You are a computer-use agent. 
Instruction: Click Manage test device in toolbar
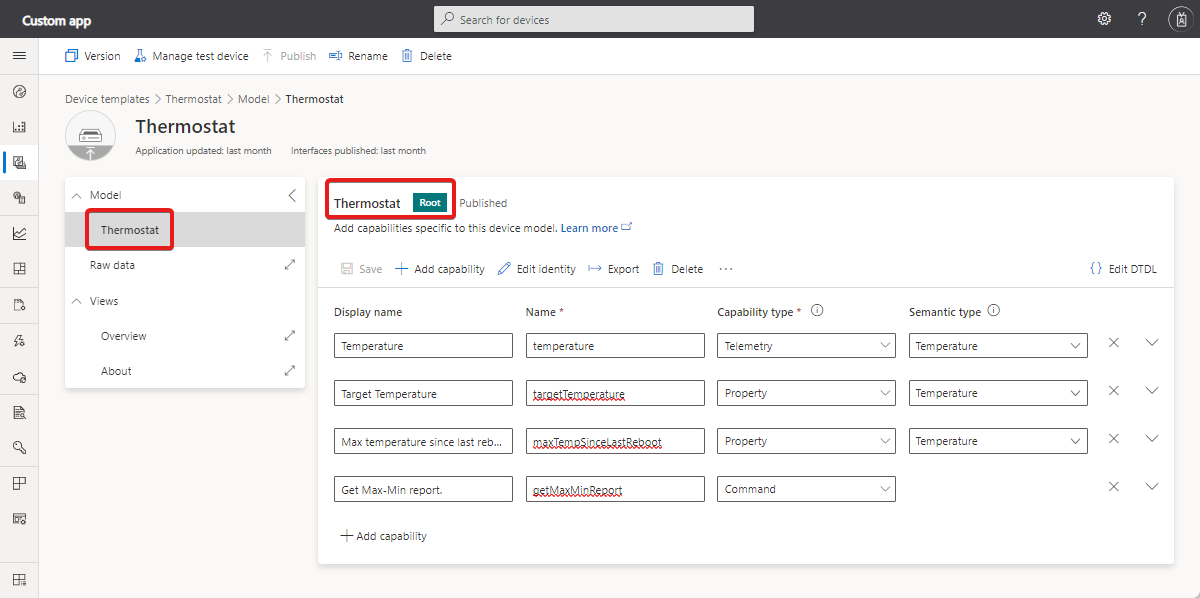191,56
